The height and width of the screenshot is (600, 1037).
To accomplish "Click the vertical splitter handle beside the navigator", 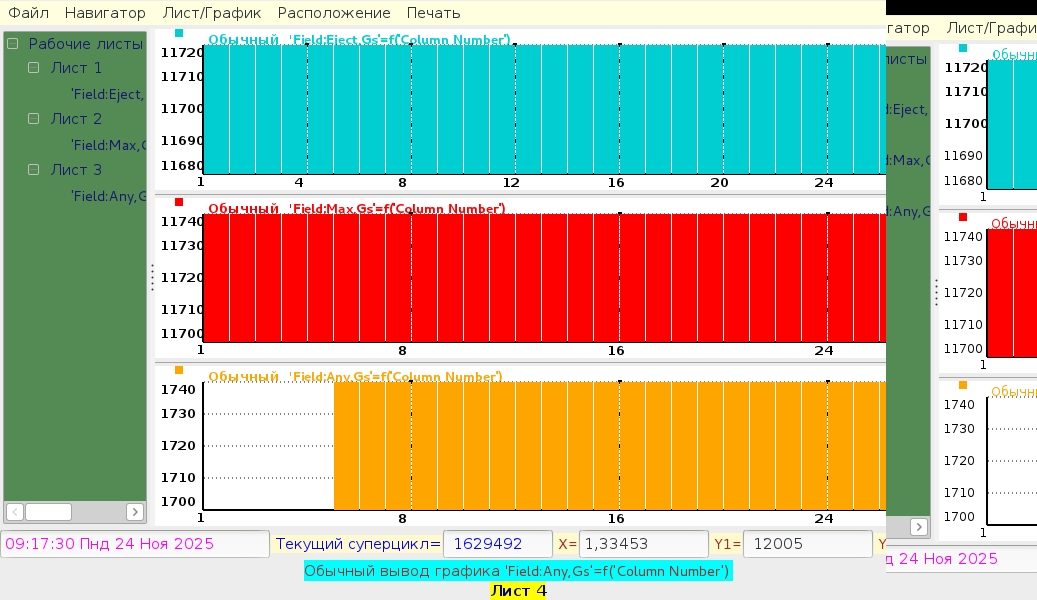I will point(152,277).
